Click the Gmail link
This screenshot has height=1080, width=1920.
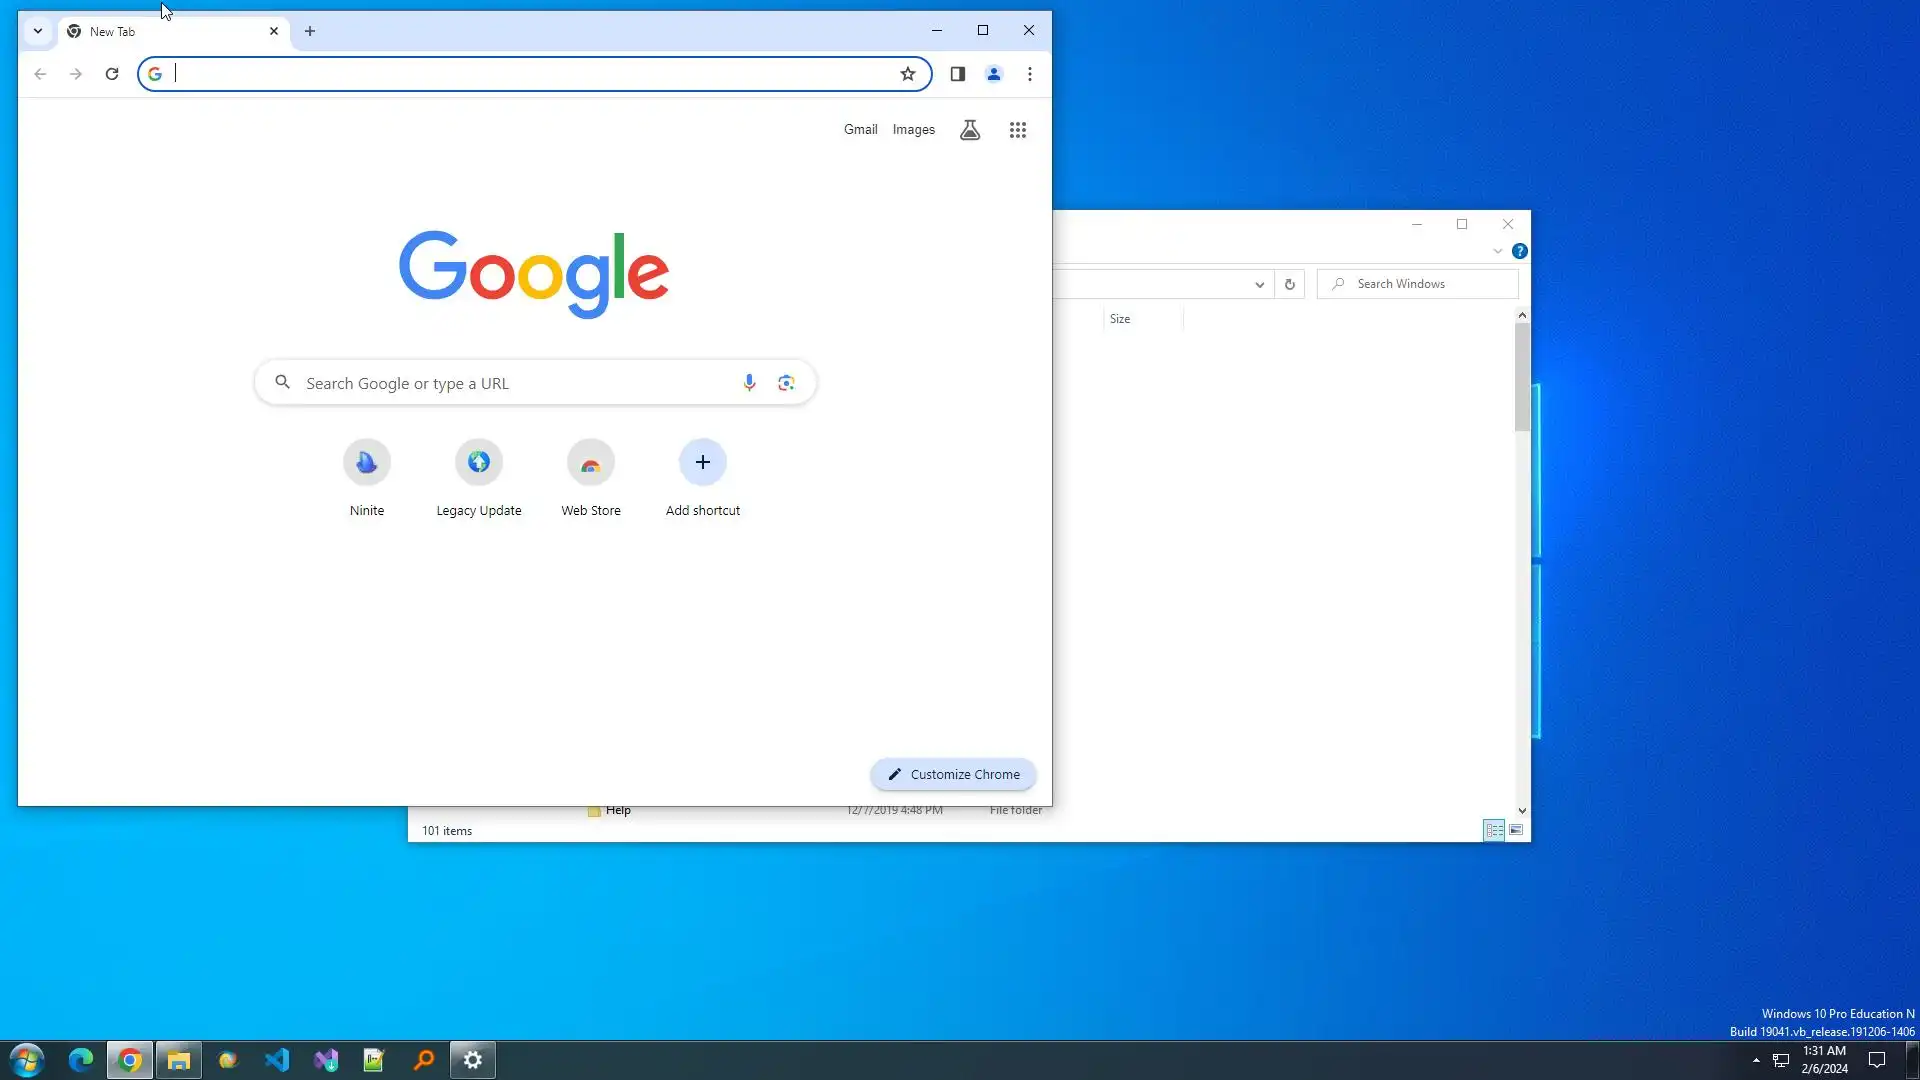(x=860, y=130)
